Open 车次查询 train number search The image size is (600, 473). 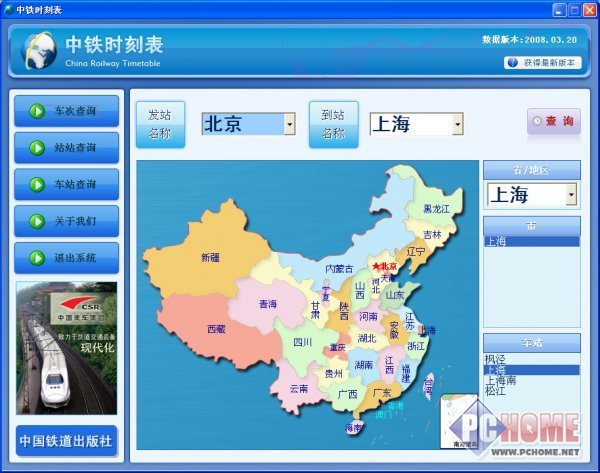[x=67, y=111]
